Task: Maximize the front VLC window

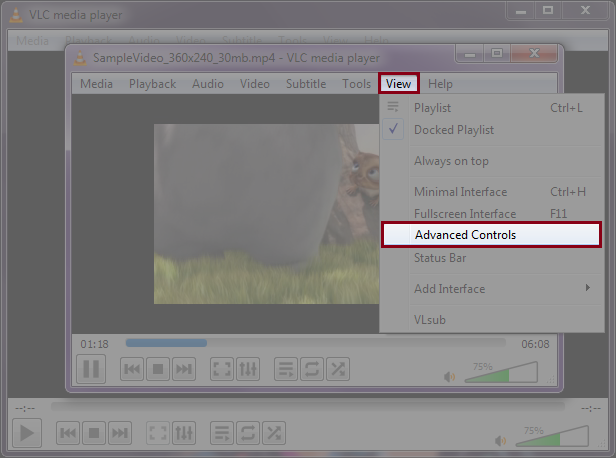Action: 497,53
